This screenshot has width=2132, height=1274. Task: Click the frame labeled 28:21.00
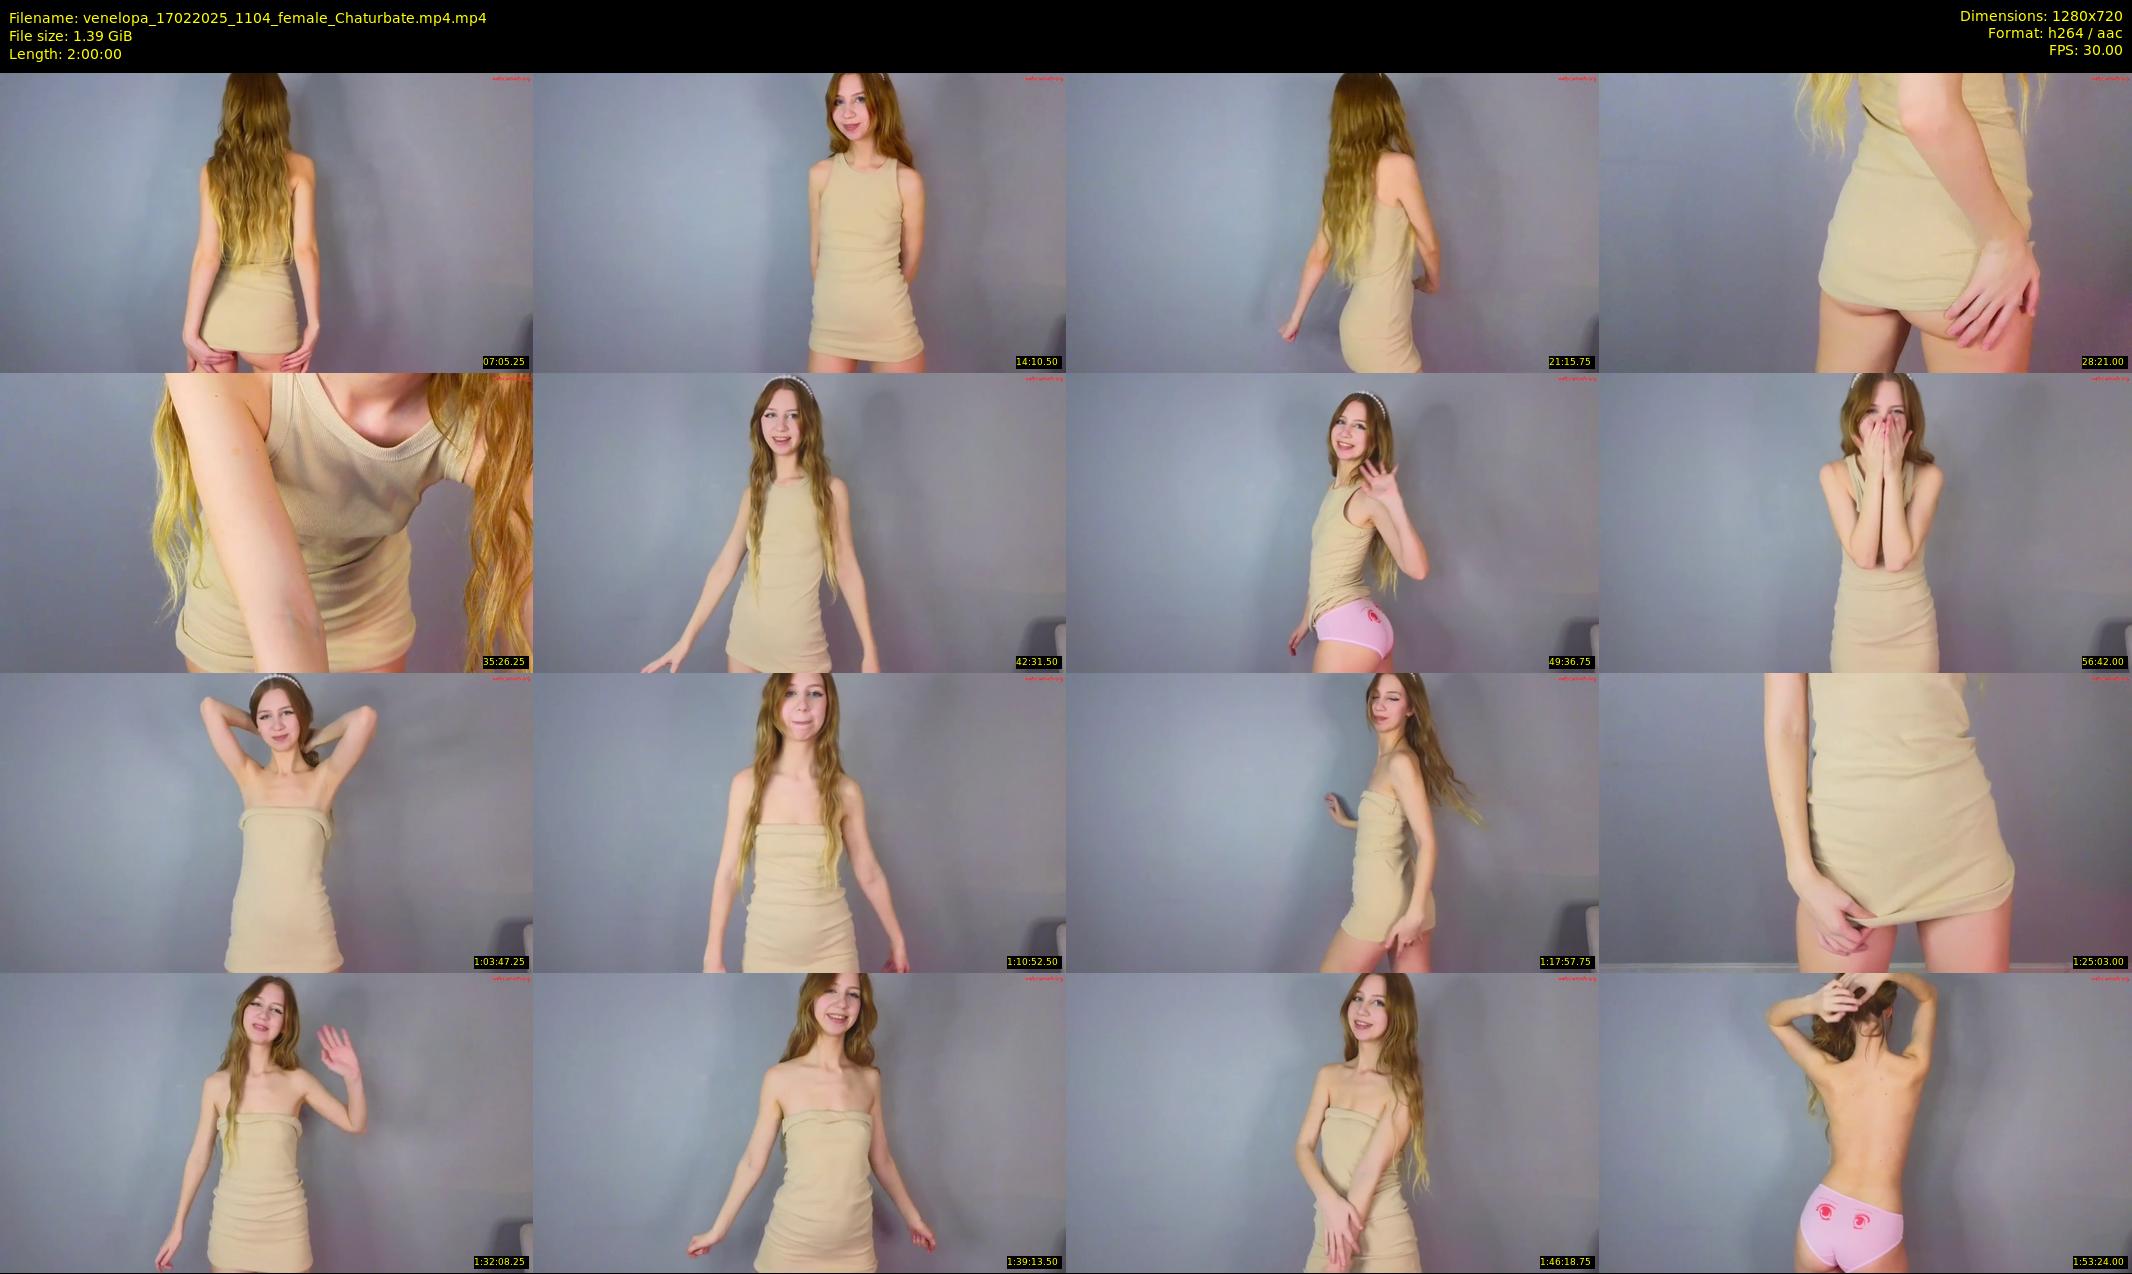tap(1865, 222)
